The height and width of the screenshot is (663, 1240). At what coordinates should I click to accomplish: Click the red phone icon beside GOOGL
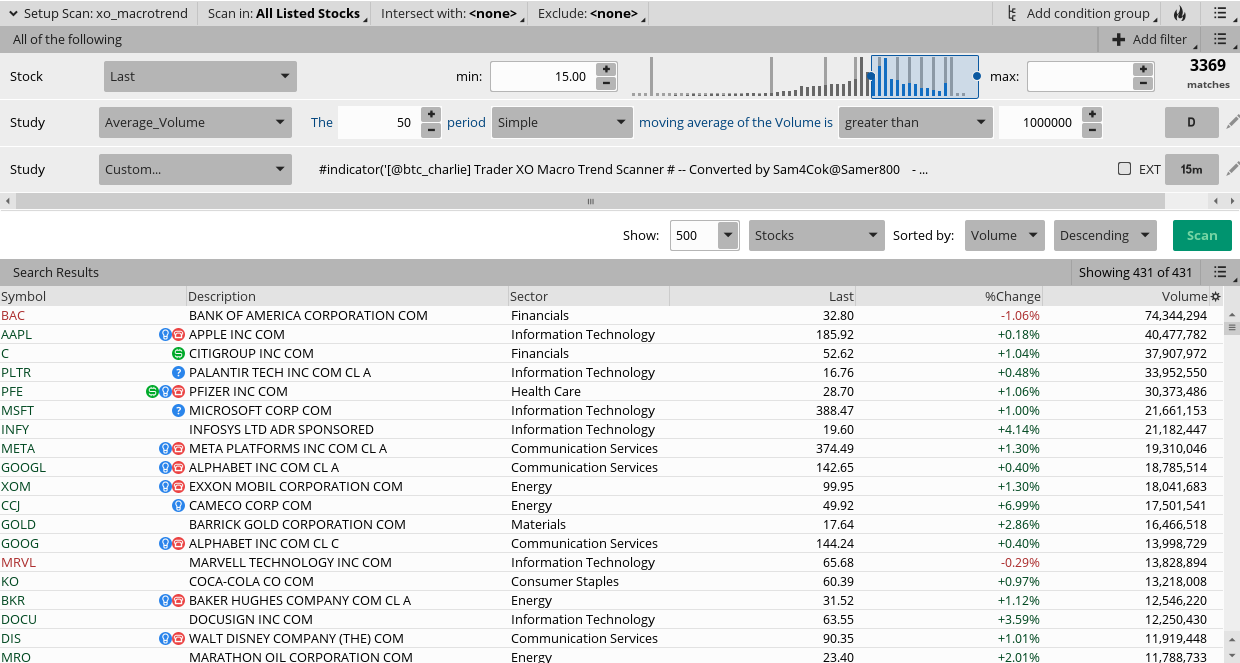(x=178, y=468)
